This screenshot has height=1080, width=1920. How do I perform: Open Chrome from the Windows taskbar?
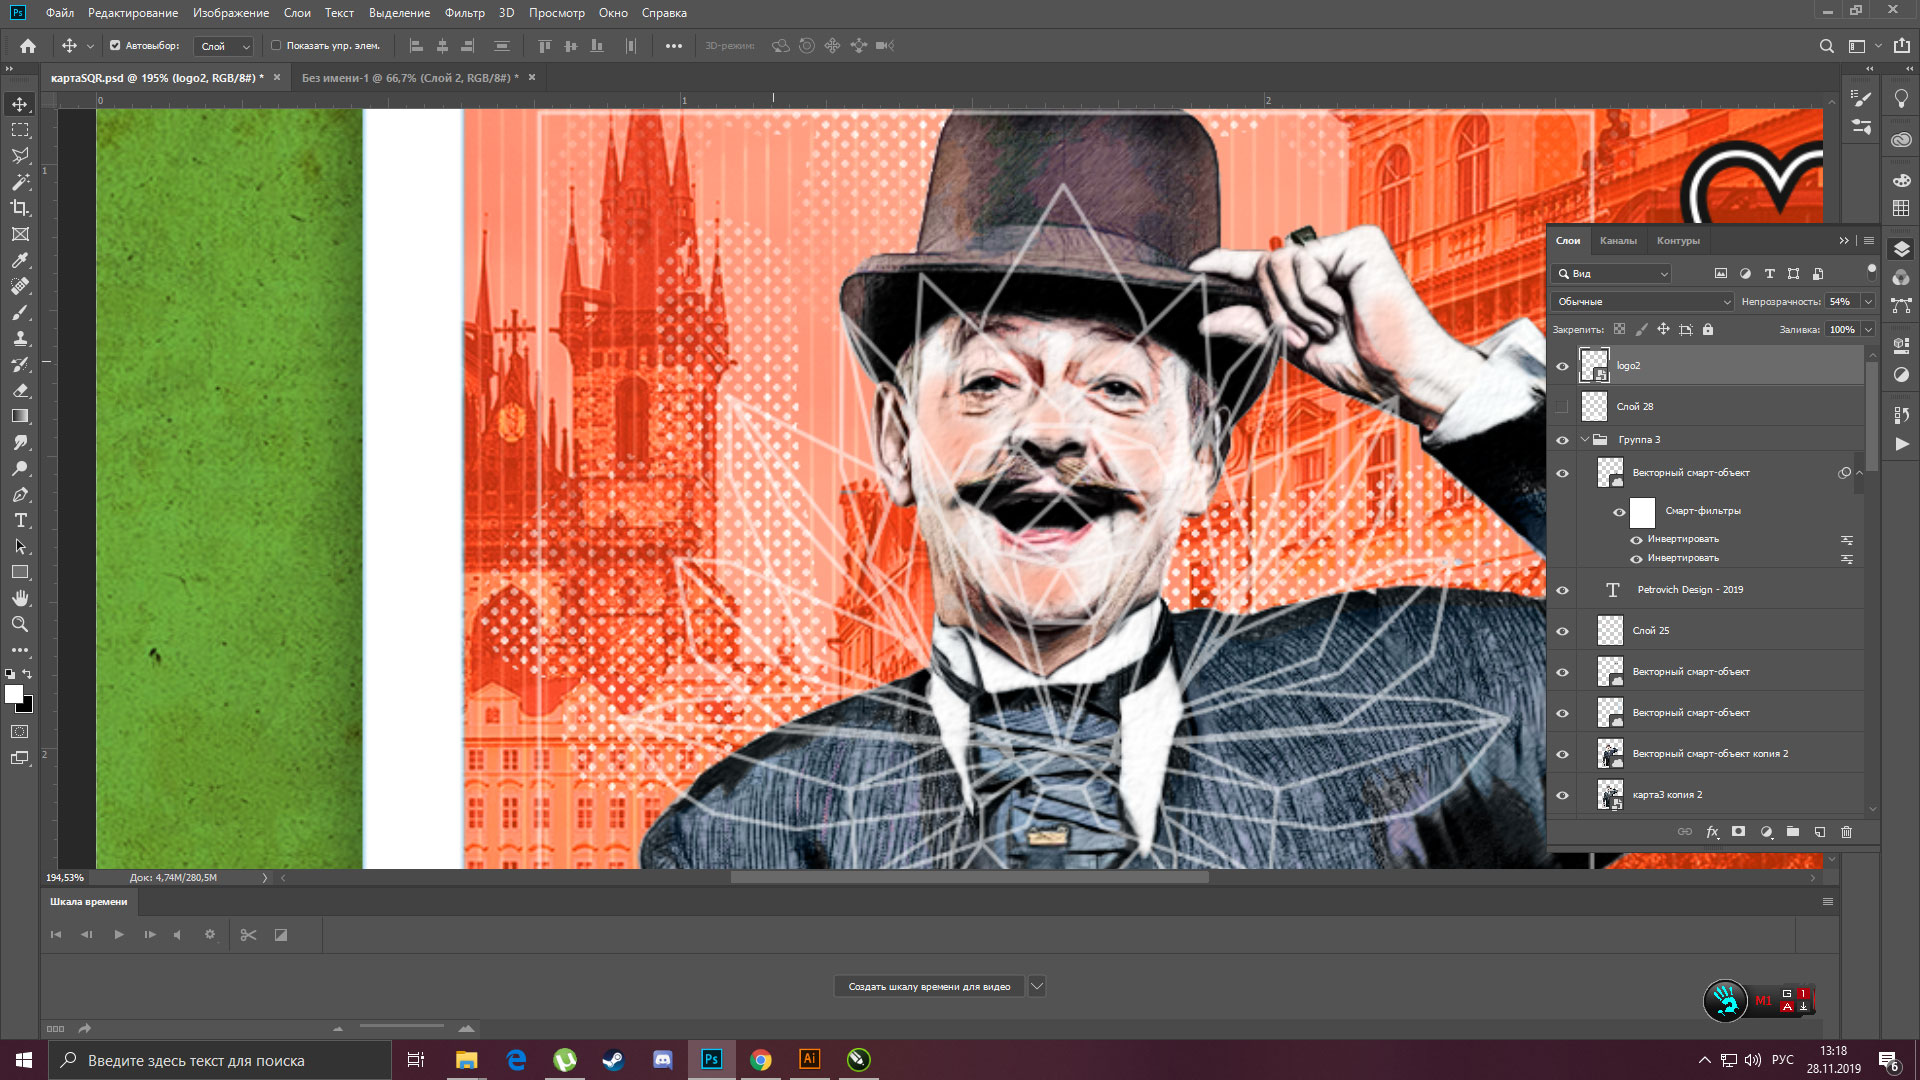coord(761,1060)
